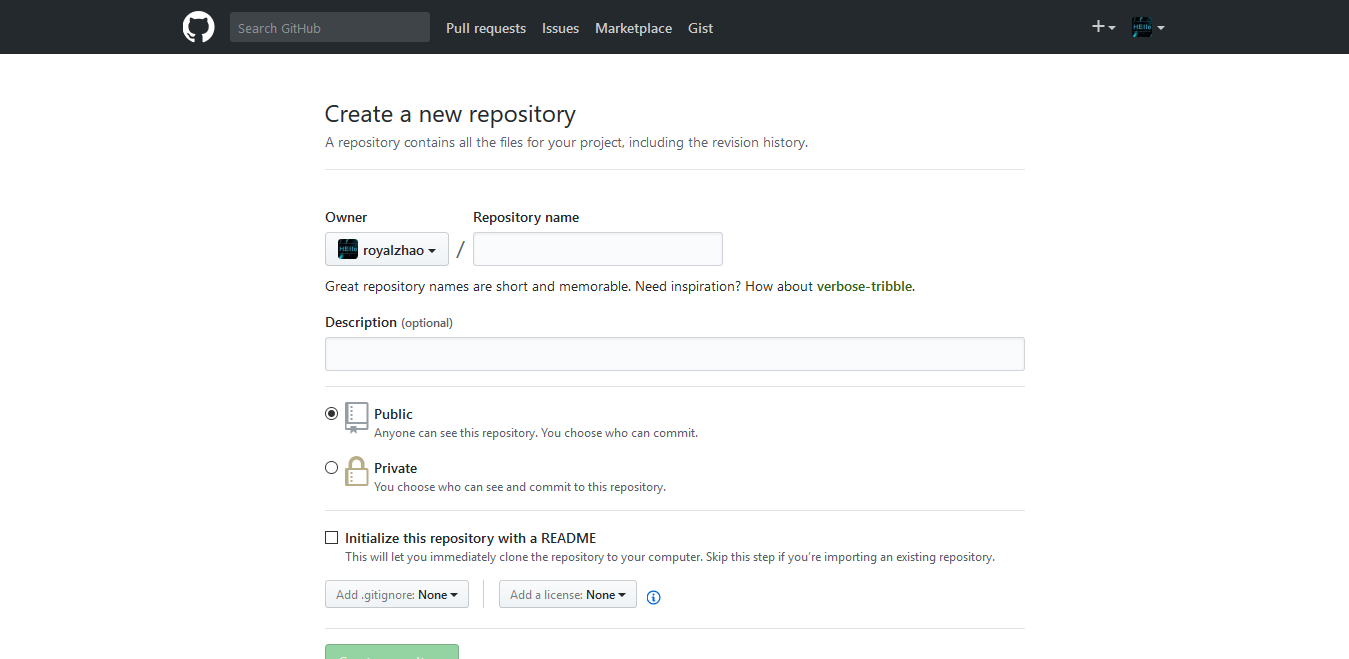
Task: Select the Public radio button
Action: point(332,413)
